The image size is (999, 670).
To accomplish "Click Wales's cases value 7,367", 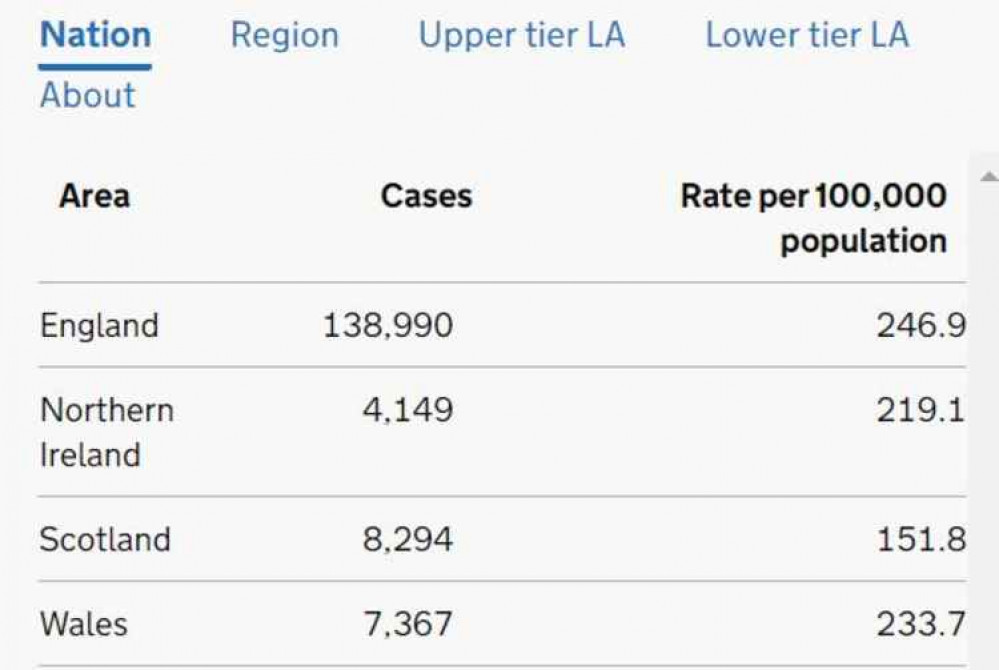I will click(407, 625).
